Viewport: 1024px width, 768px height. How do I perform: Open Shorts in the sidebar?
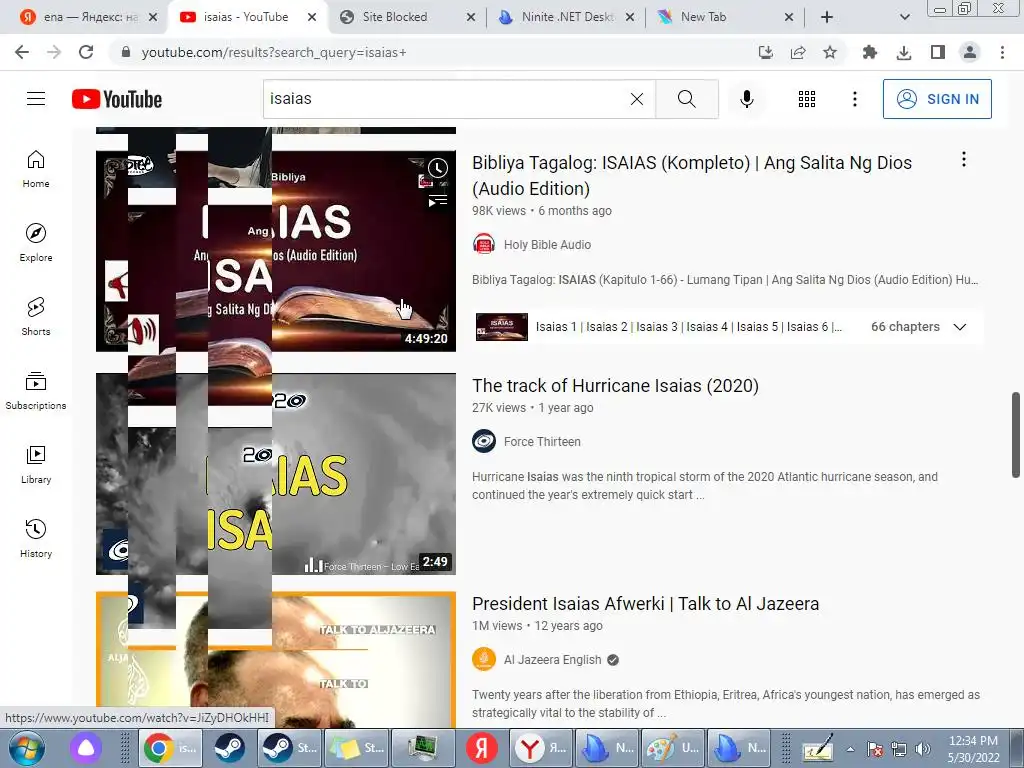tap(36, 317)
